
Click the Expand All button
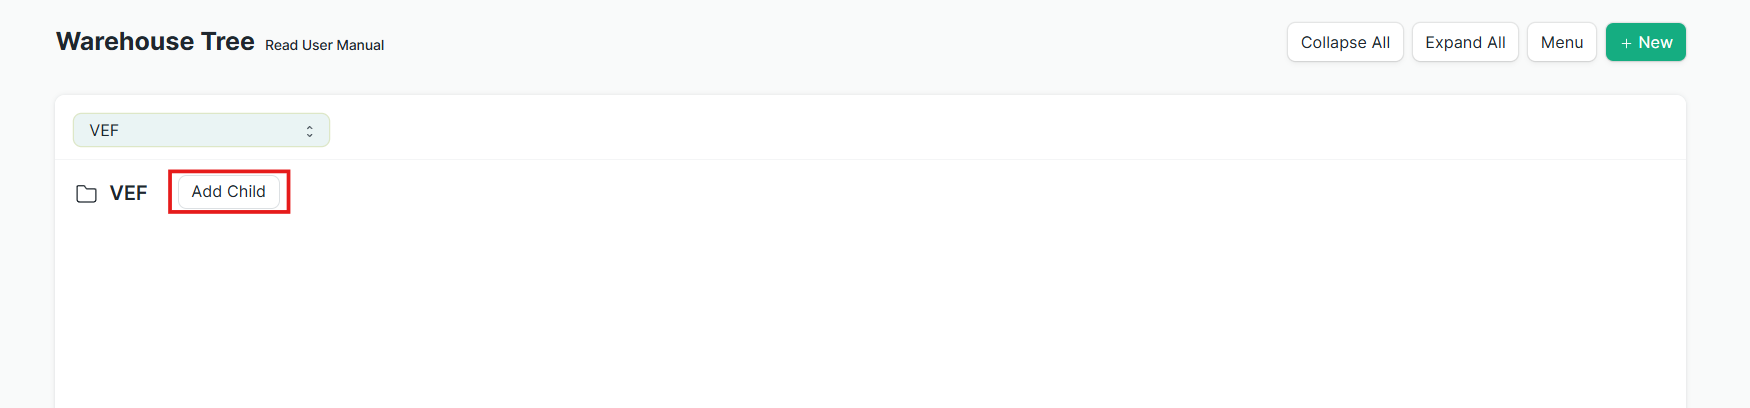coord(1465,42)
